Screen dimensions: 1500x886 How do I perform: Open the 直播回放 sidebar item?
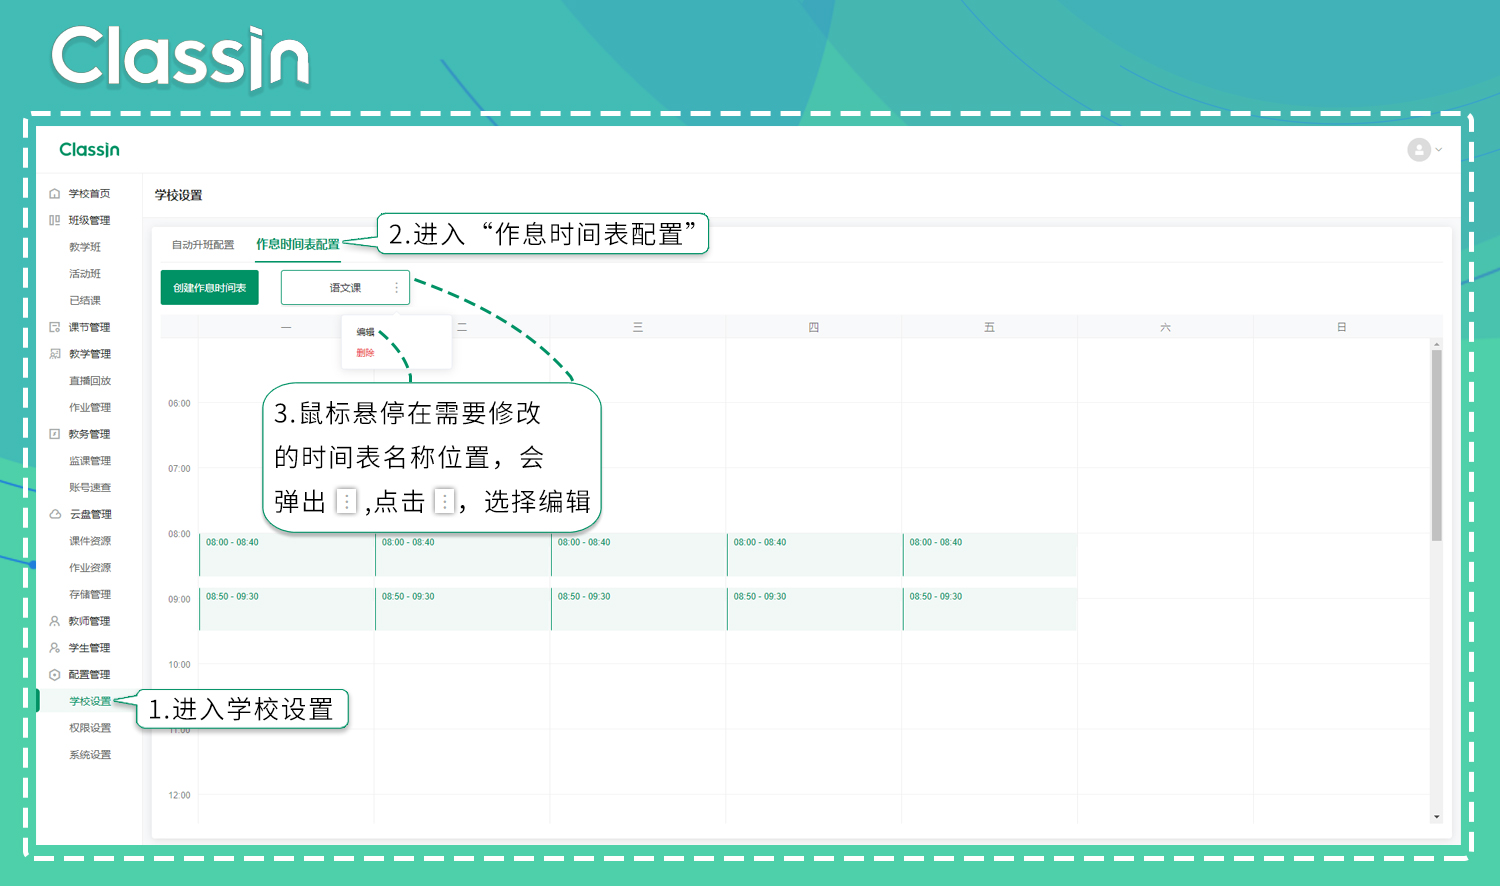click(90, 381)
